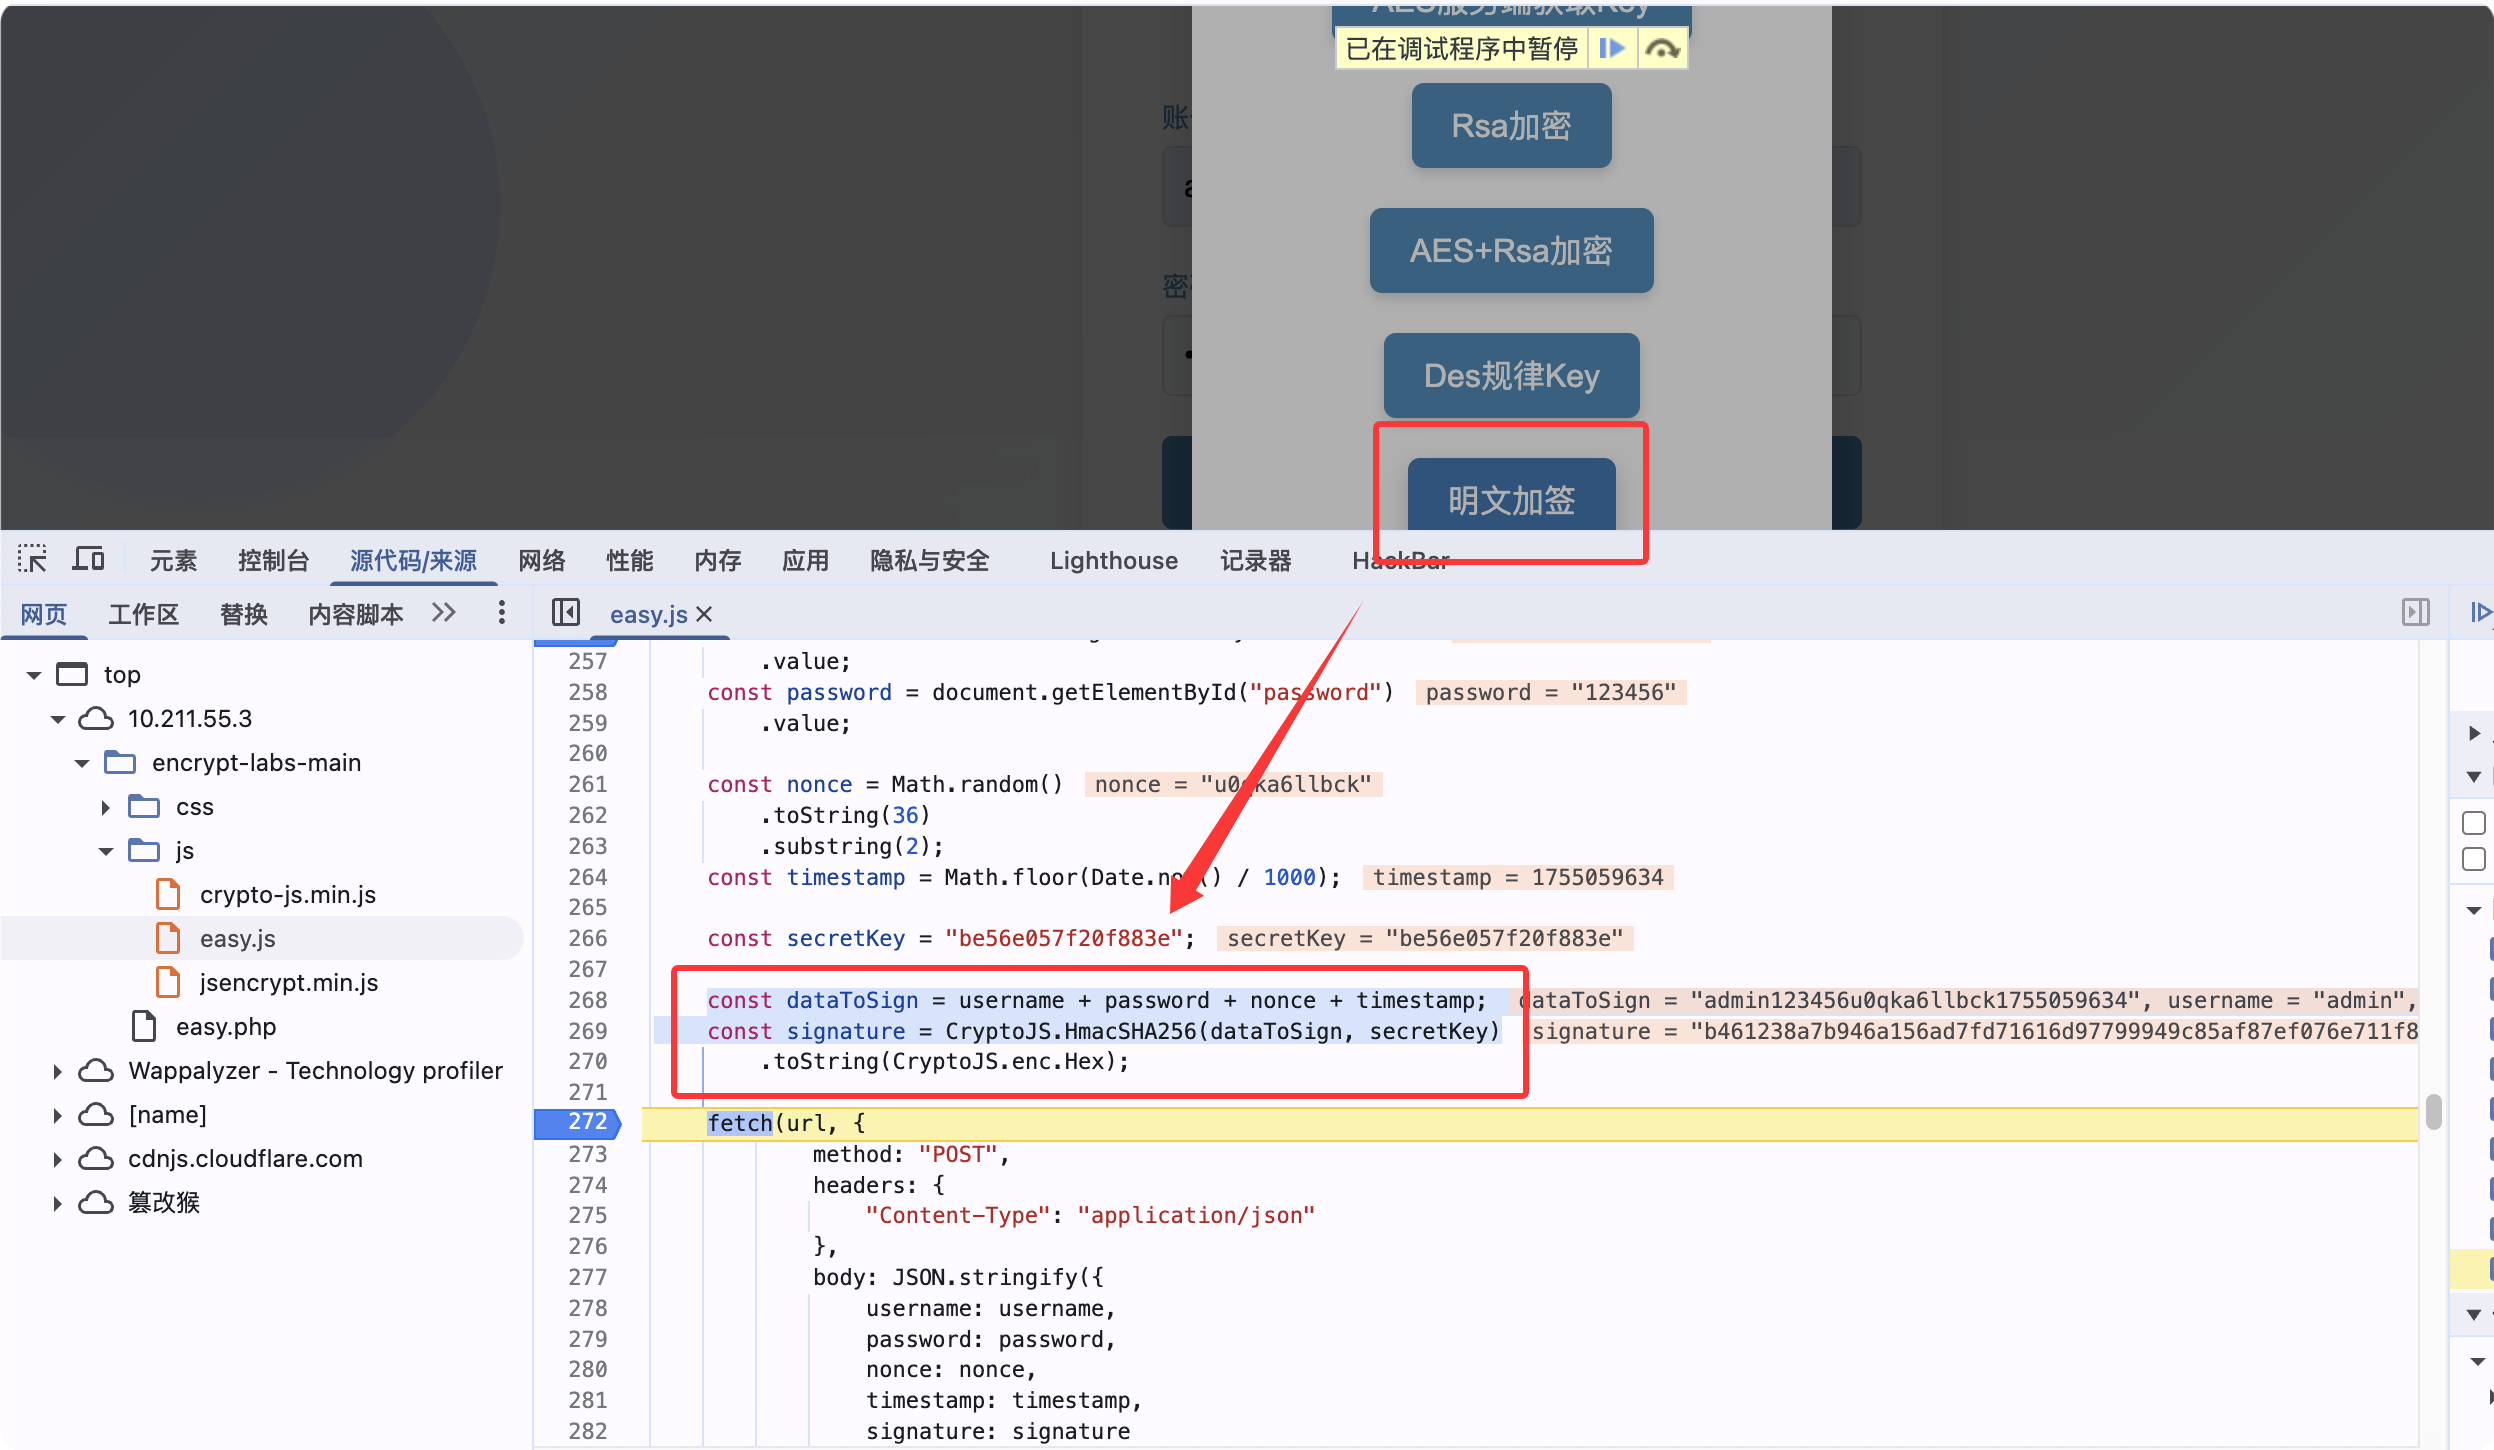
Task: Hide the navigator sidebar panel icon
Action: click(x=566, y=612)
